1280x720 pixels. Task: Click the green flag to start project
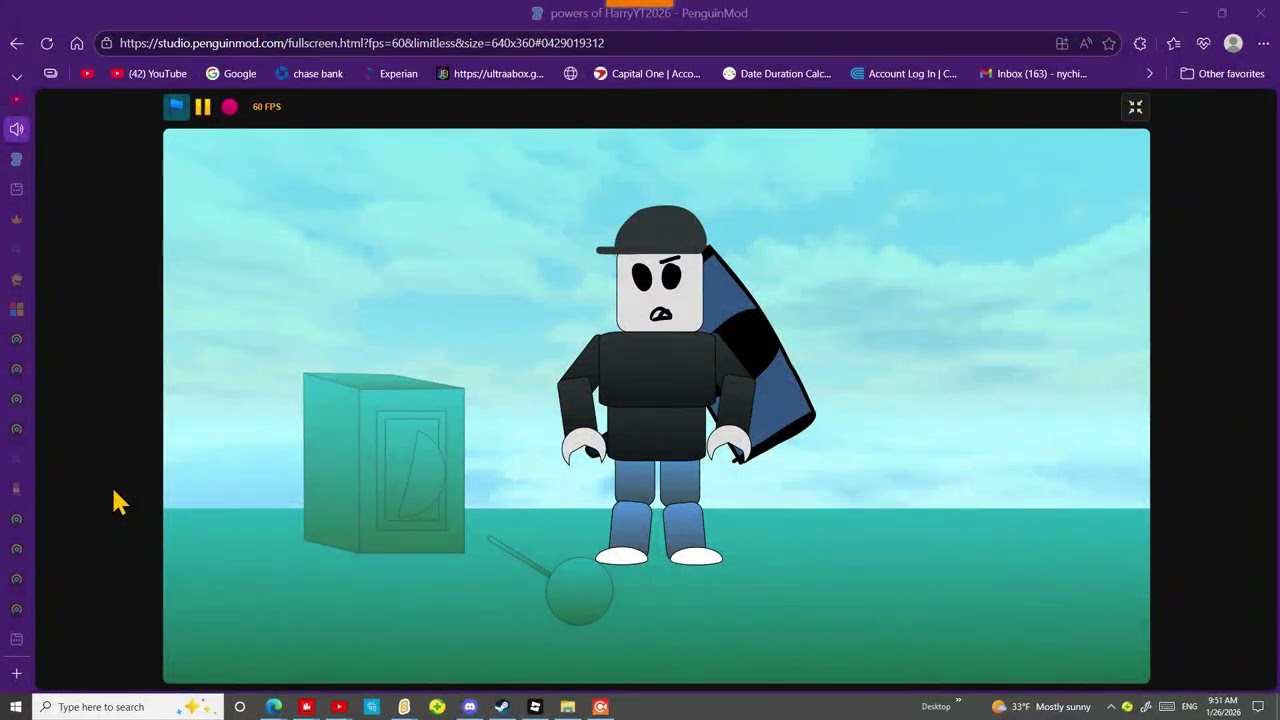click(x=176, y=106)
